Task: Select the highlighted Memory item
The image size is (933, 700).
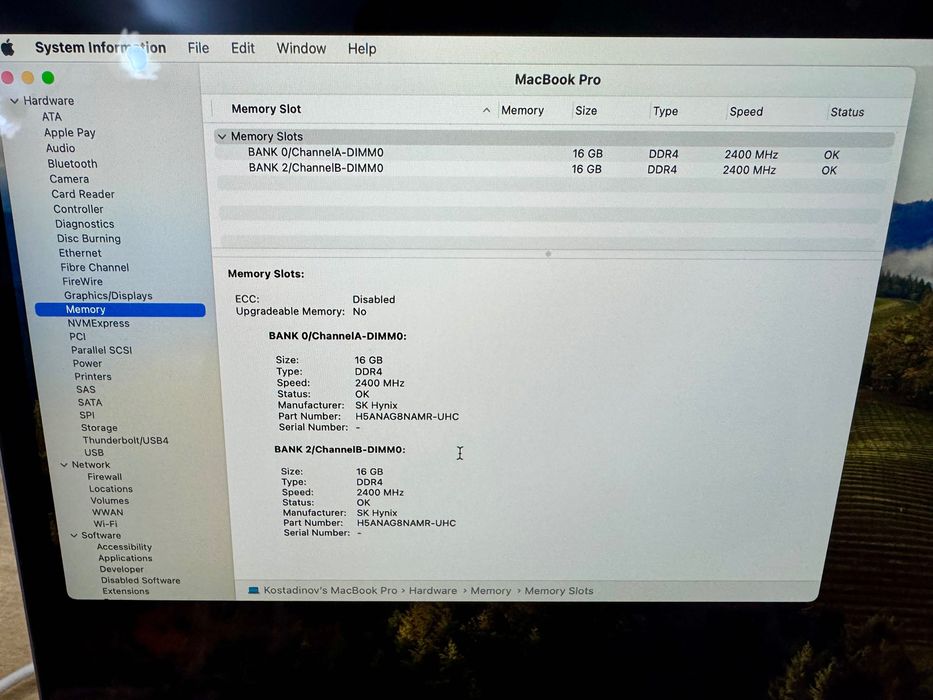Action: 120,310
